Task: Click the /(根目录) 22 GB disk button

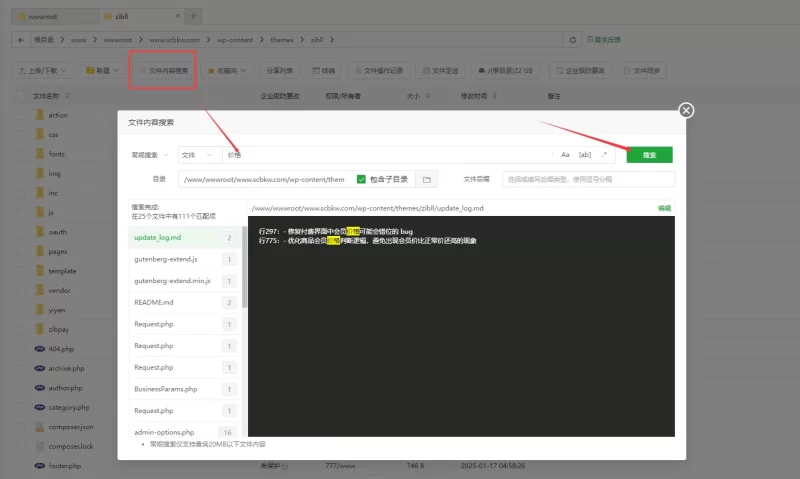Action: [506, 70]
